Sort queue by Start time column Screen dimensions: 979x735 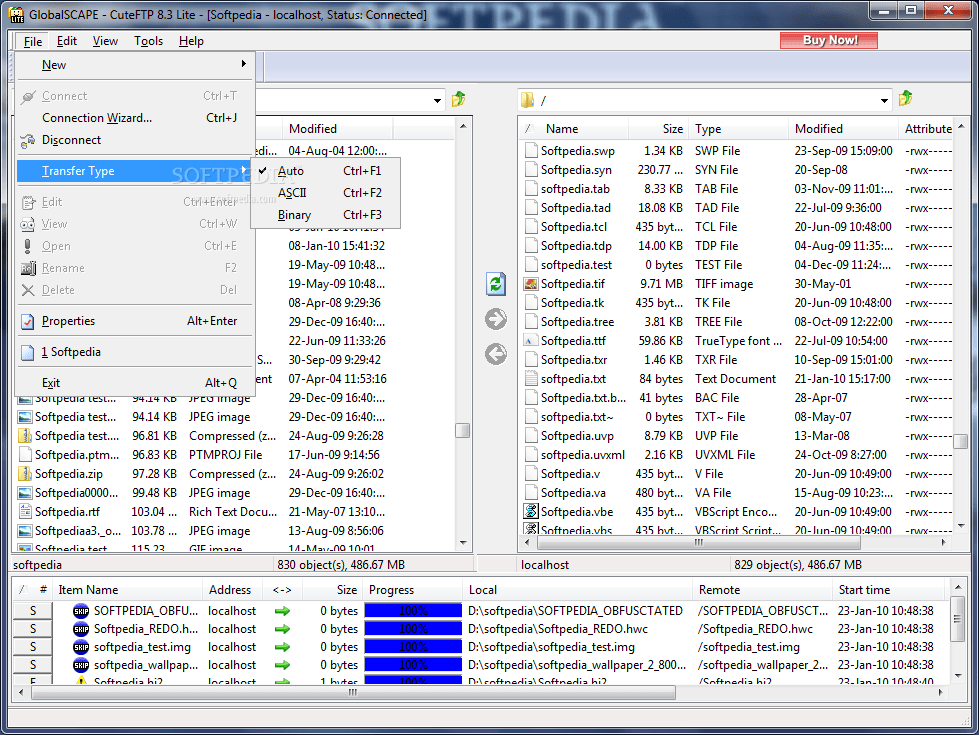click(x=889, y=590)
